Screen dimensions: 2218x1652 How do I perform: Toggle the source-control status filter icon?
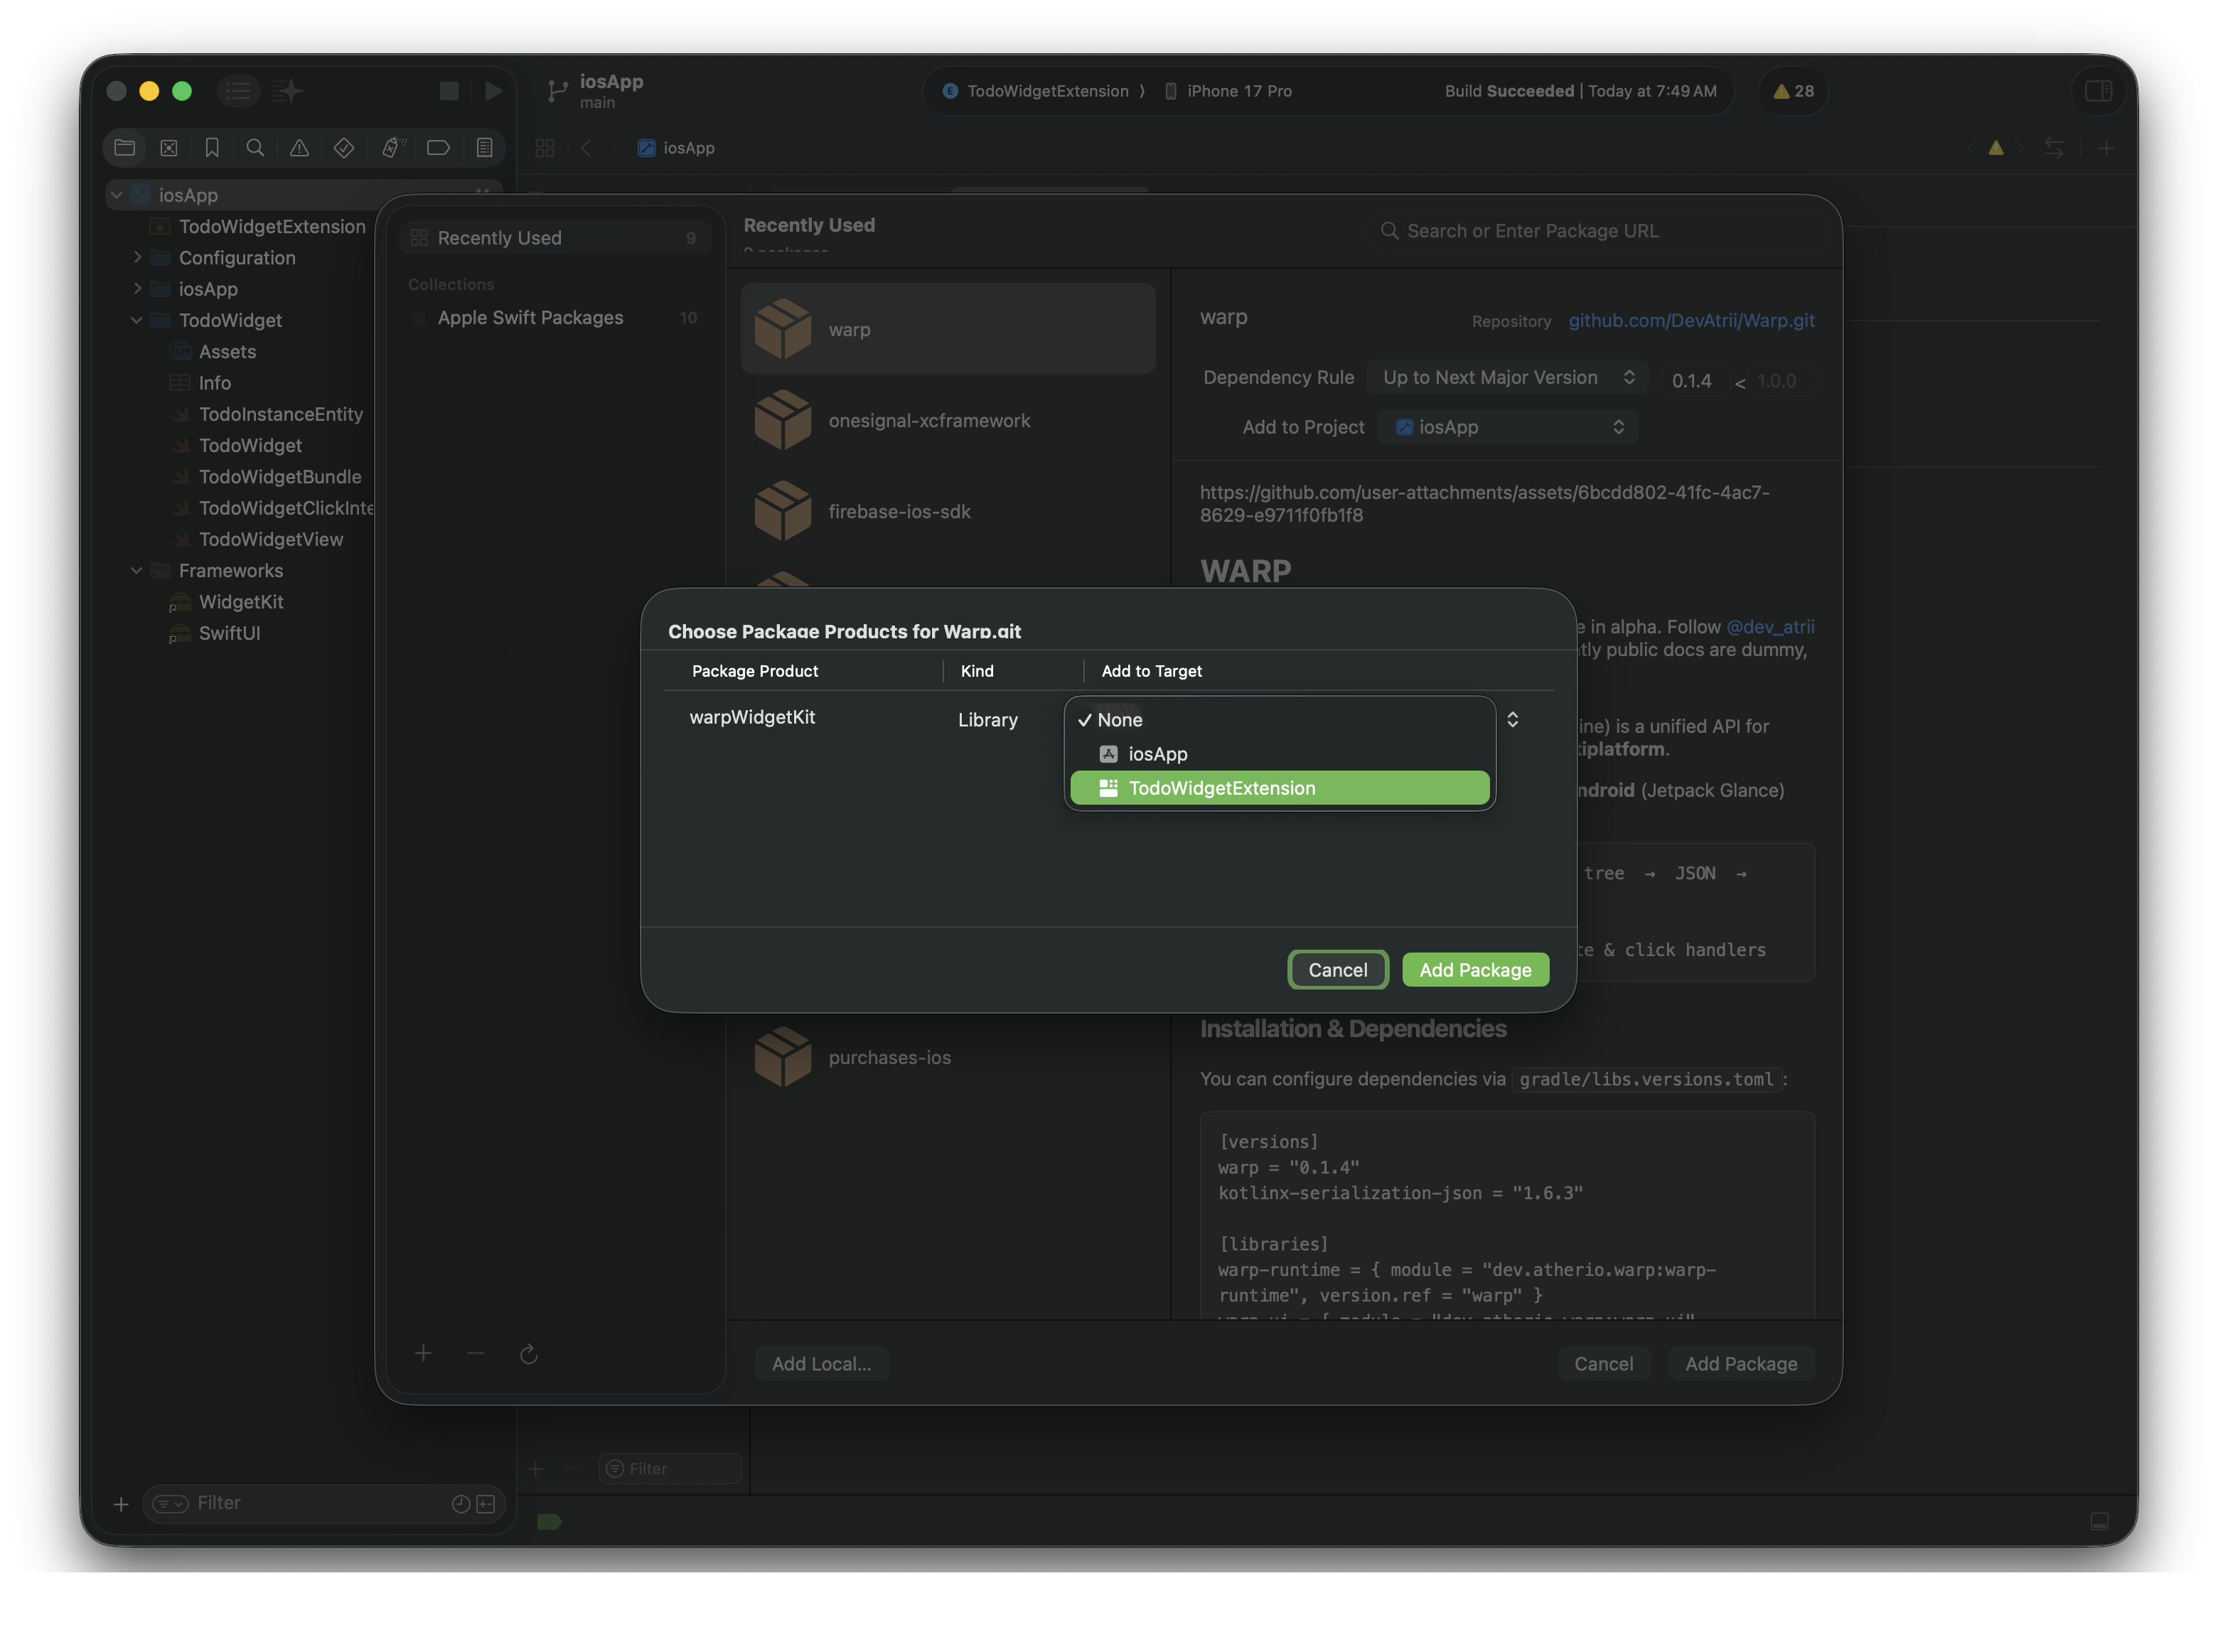[x=486, y=1504]
